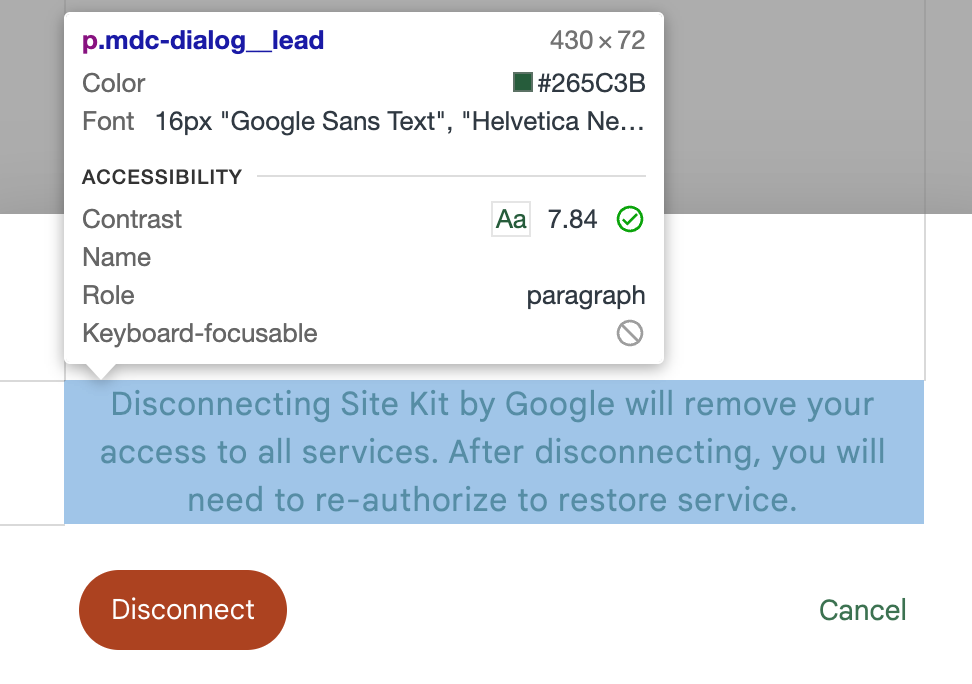Select the Aa contrast sample badge
The height and width of the screenshot is (684, 972).
510,219
